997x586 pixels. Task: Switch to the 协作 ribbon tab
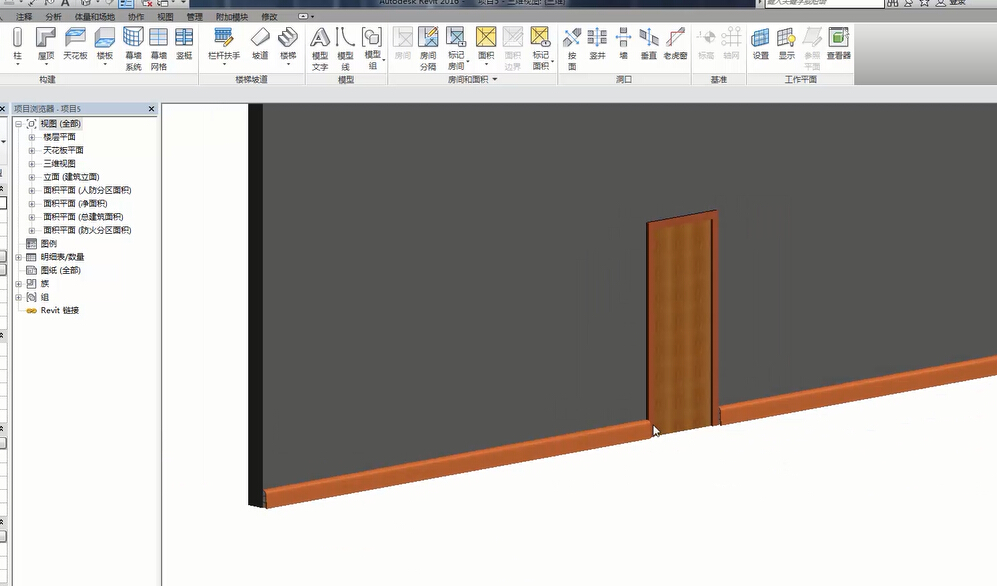pyautogui.click(x=136, y=17)
